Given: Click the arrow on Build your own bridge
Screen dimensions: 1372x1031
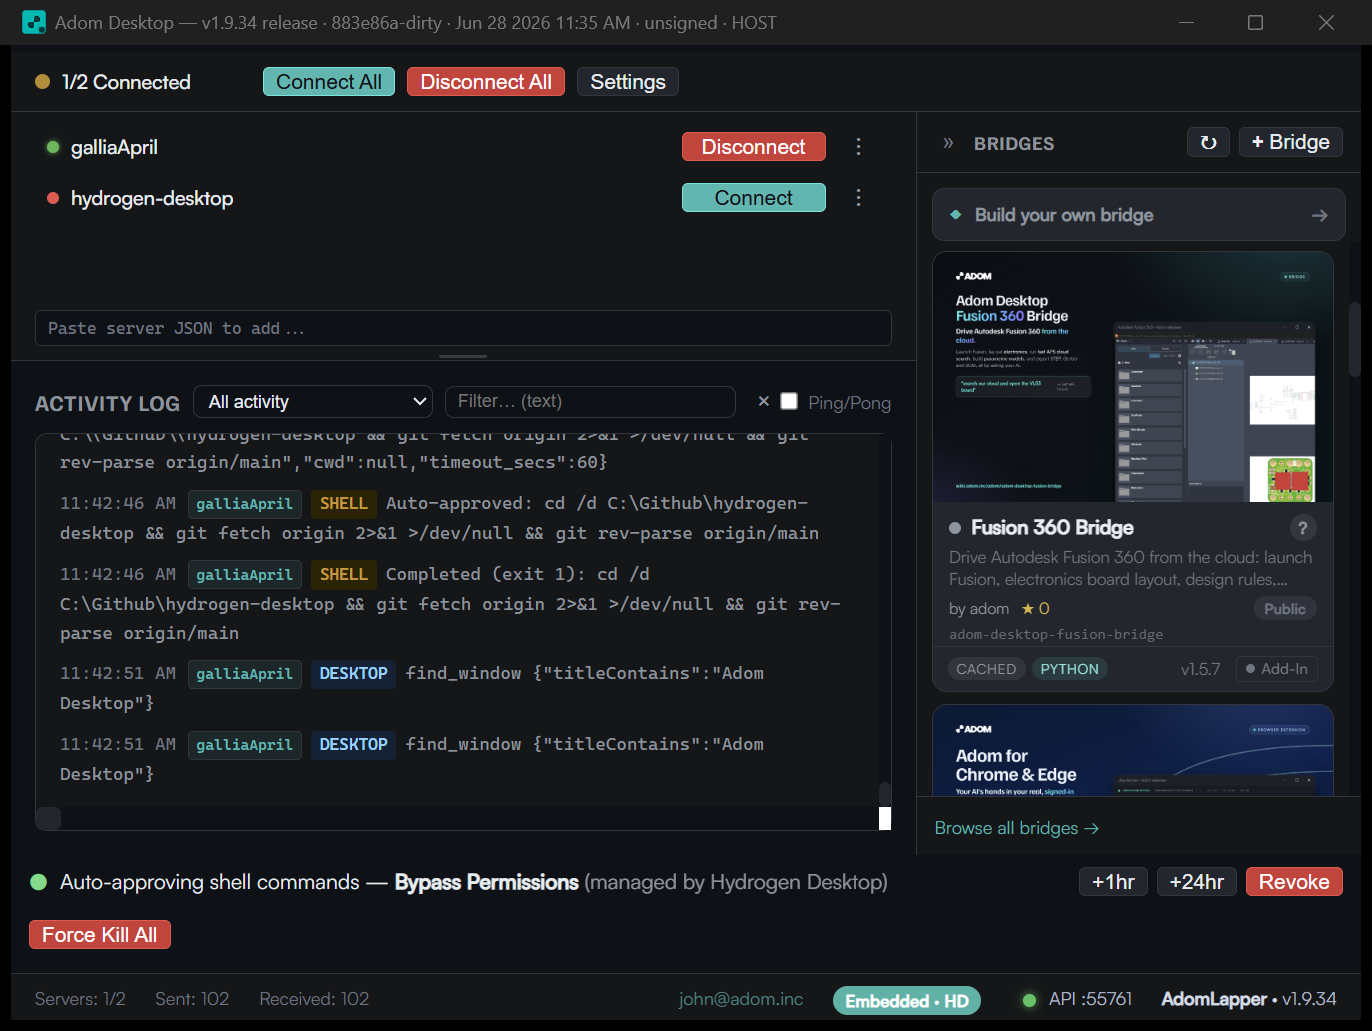Looking at the screenshot, I should pyautogui.click(x=1320, y=215).
